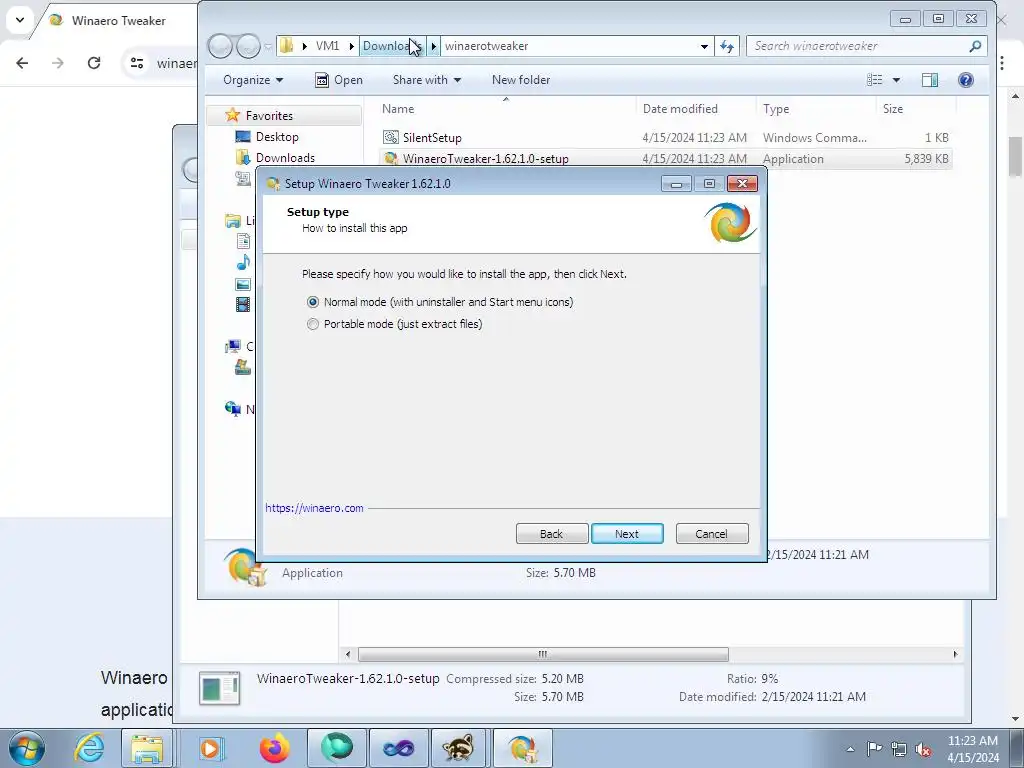Click Libraries icon in sidebar
The image size is (1024, 768).
(232, 221)
